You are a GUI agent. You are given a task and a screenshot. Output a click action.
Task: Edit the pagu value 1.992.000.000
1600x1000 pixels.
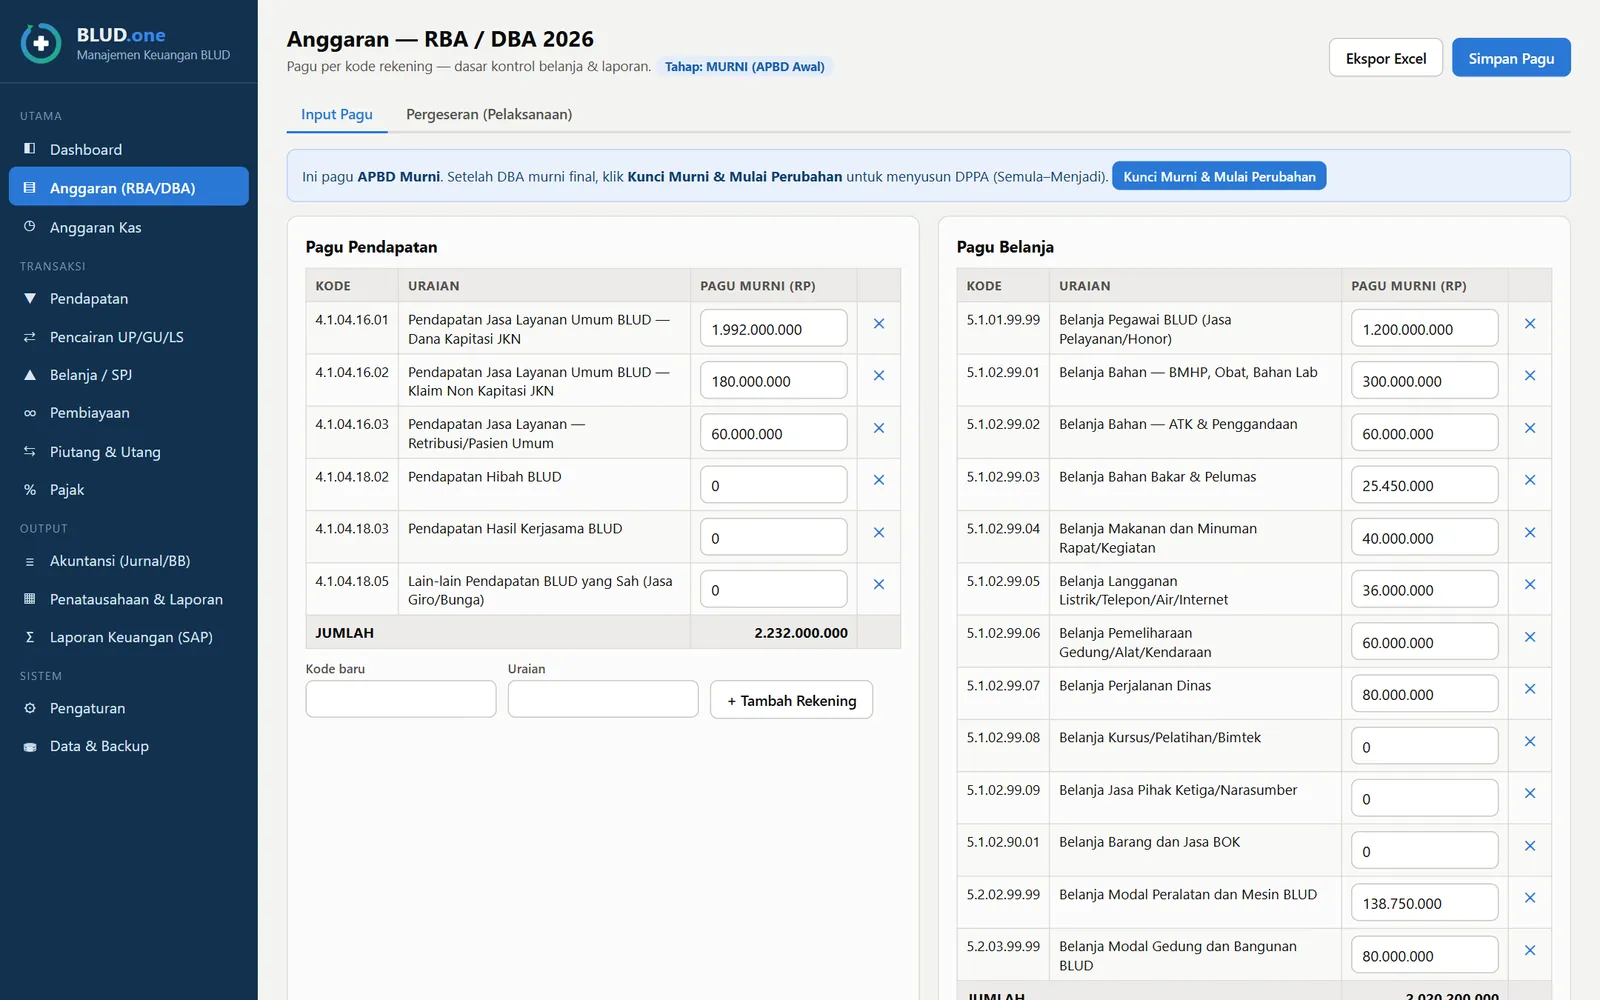click(774, 329)
